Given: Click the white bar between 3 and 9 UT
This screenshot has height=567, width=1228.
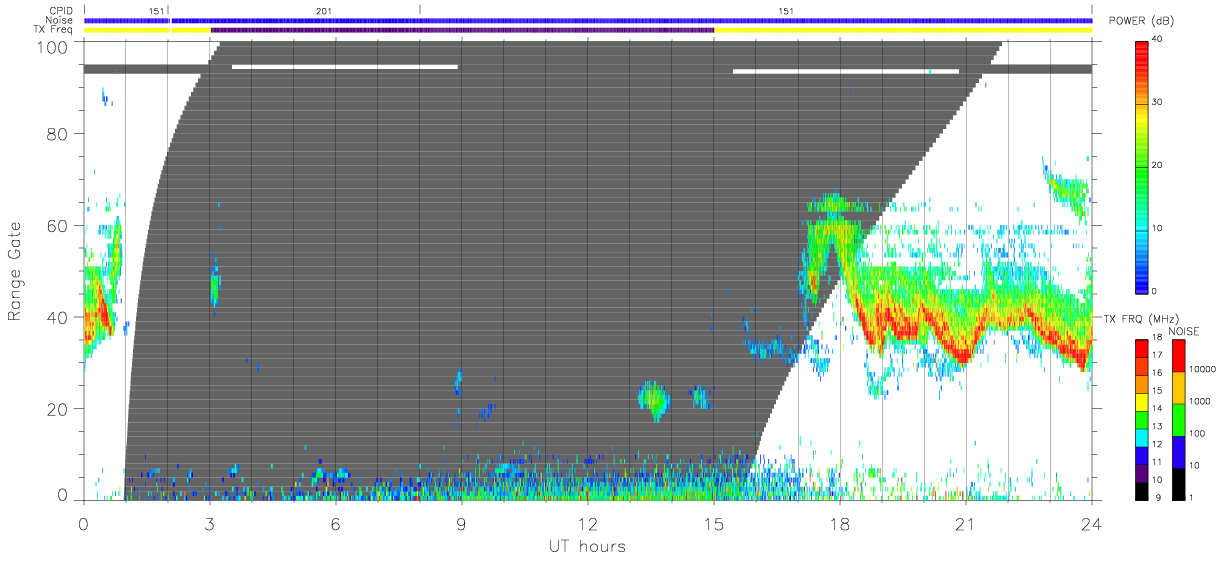Looking at the screenshot, I should pos(344,67).
